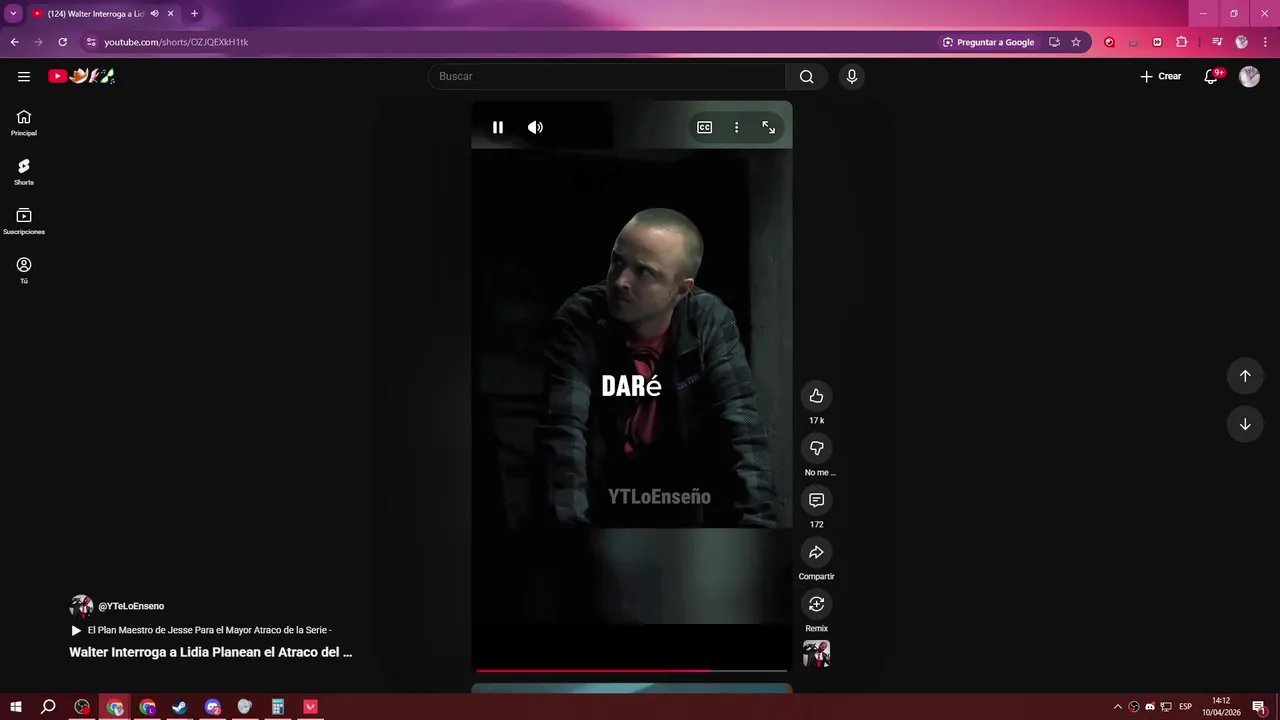Click the Discord tray icon
Viewport: 1280px width, 720px height.
tap(1149, 707)
